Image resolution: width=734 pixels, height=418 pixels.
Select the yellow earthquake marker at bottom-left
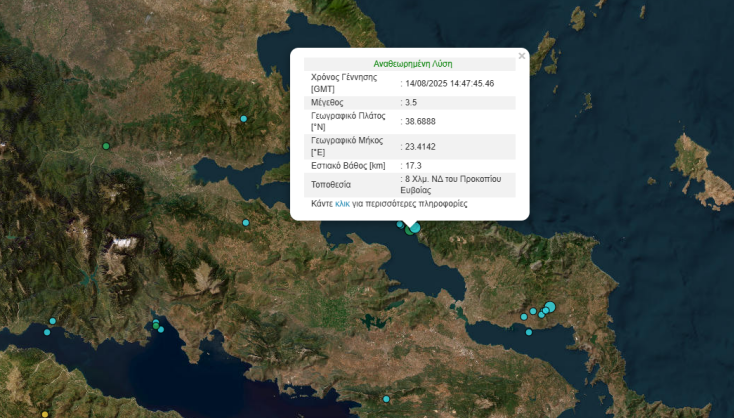click(44, 413)
